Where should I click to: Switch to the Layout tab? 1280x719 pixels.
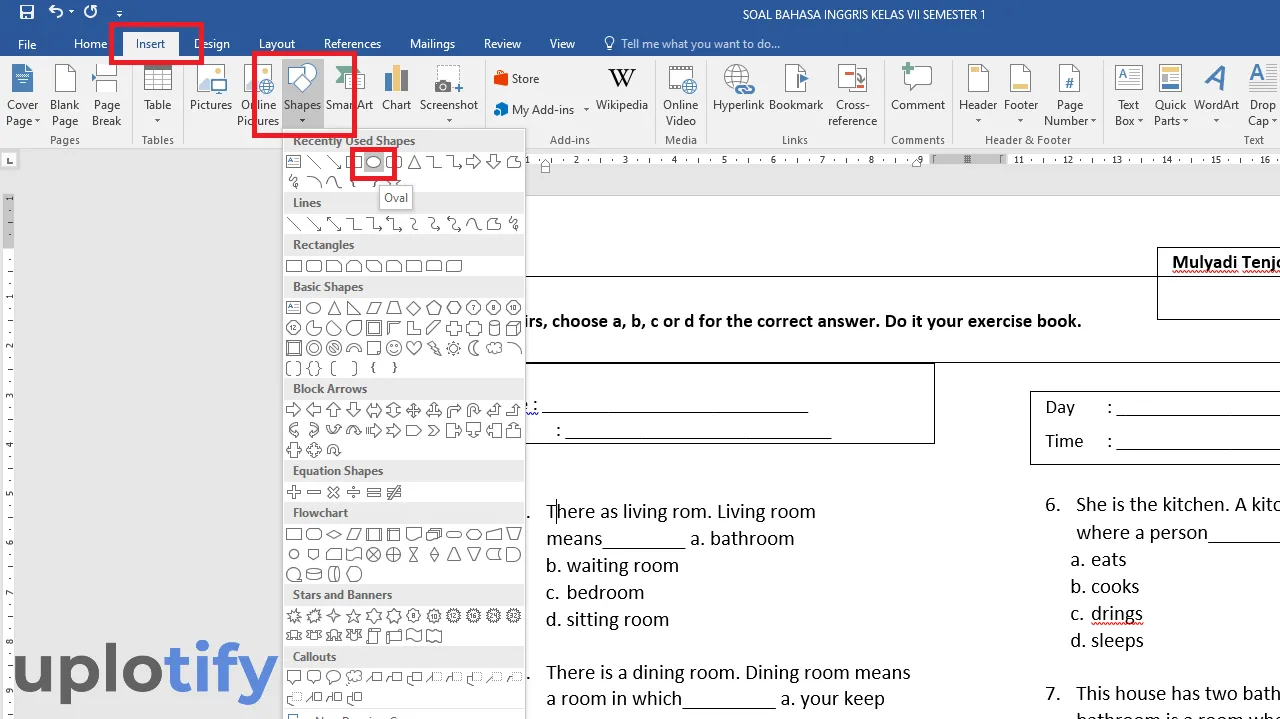click(277, 44)
